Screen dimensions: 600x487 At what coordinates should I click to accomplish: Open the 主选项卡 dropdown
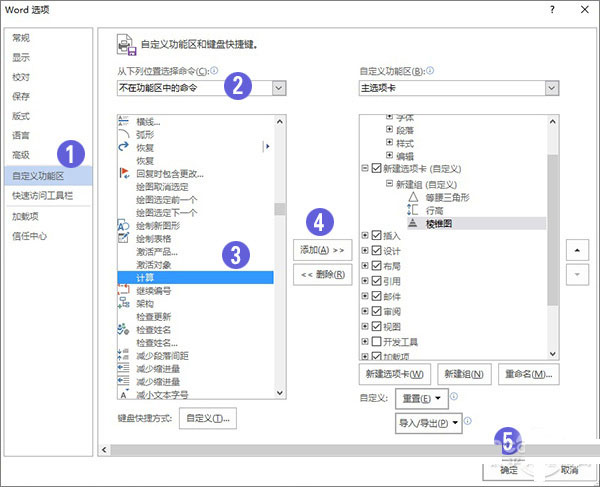[x=551, y=88]
